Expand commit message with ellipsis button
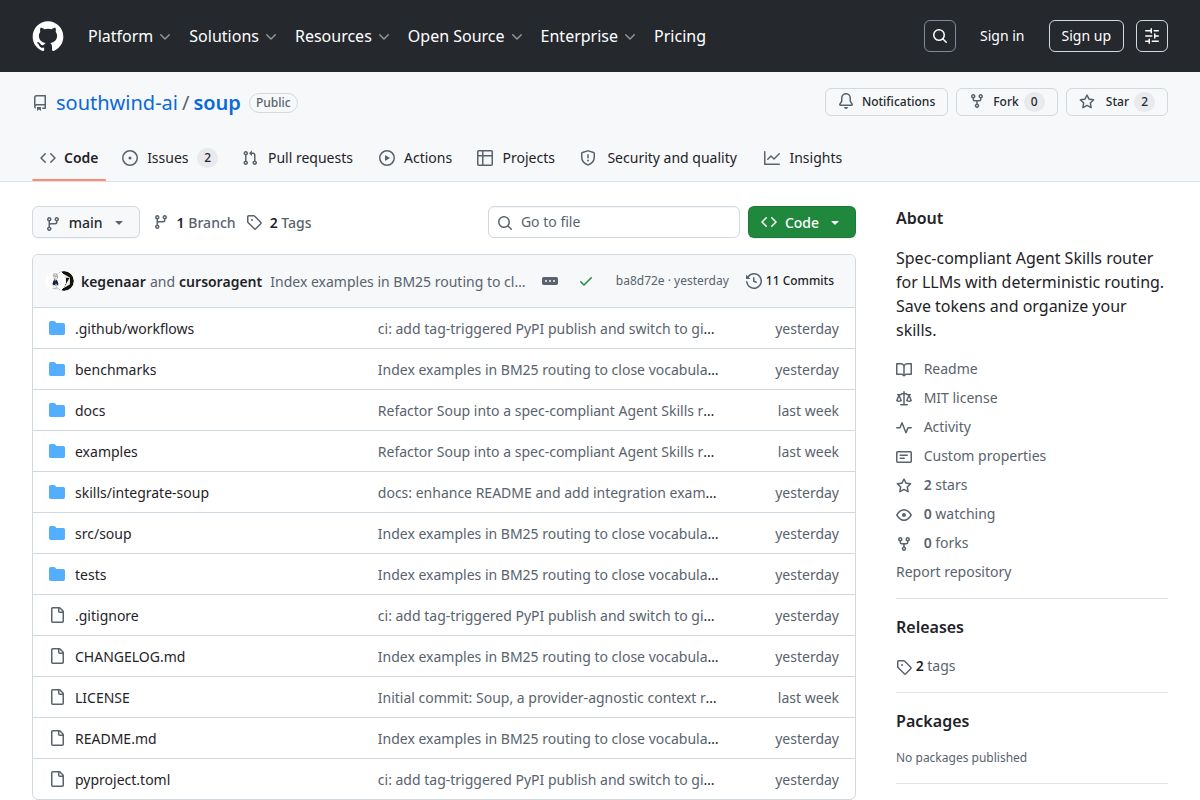 click(x=550, y=281)
